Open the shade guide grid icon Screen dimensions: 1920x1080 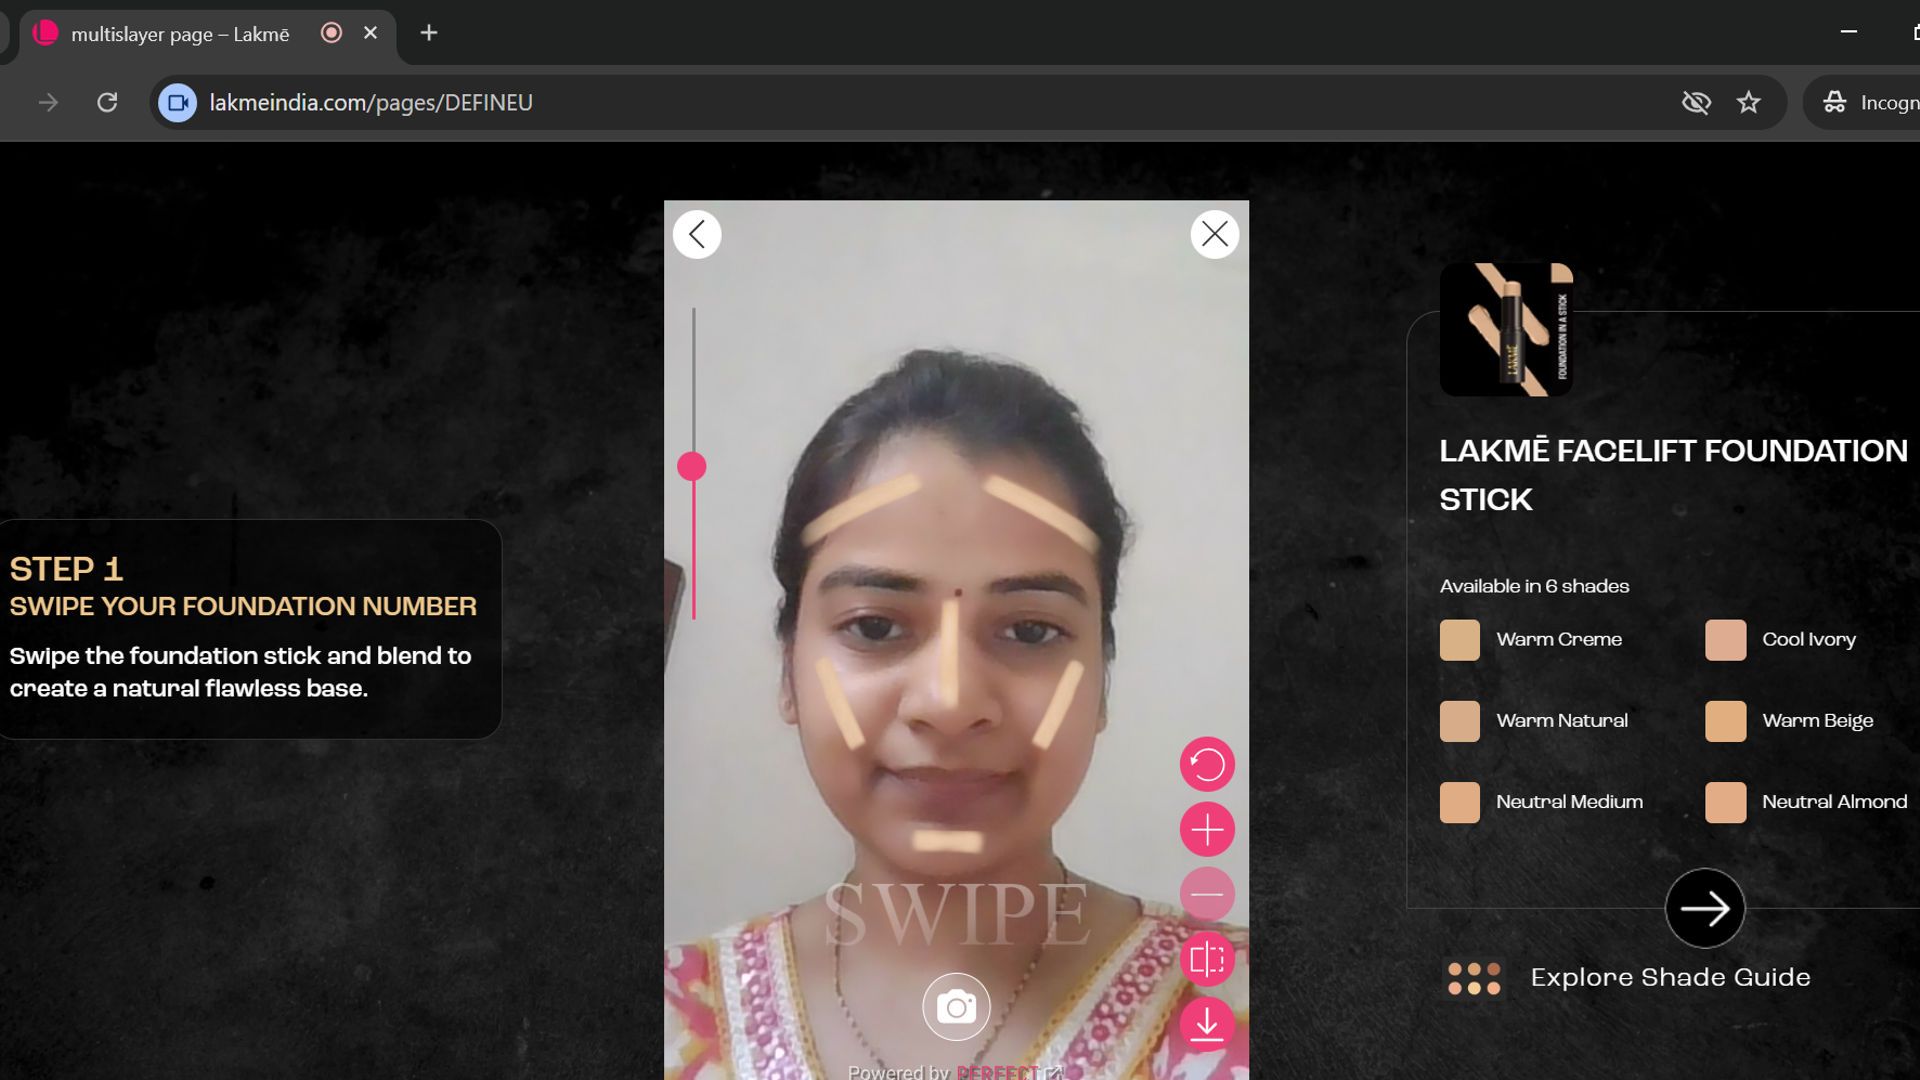coord(1473,977)
